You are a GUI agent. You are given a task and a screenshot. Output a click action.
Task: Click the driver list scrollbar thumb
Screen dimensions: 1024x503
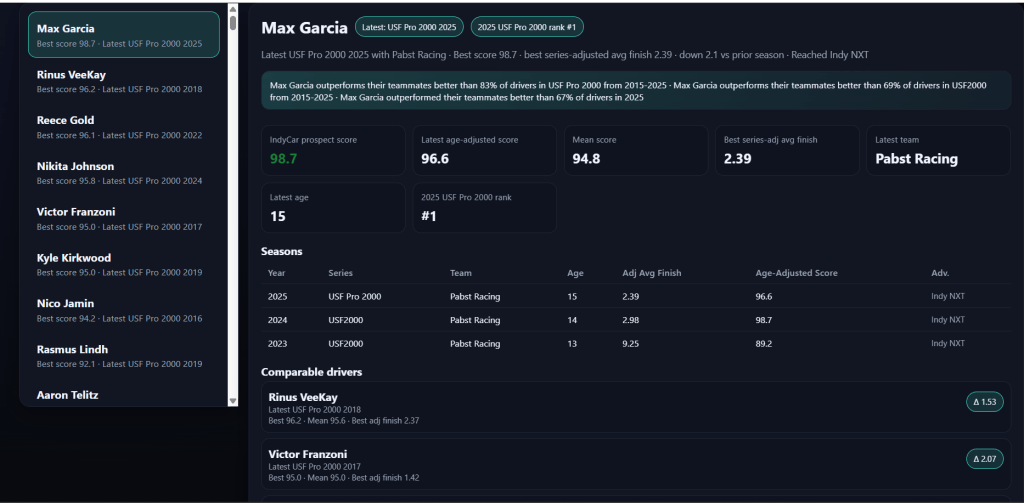[233, 22]
